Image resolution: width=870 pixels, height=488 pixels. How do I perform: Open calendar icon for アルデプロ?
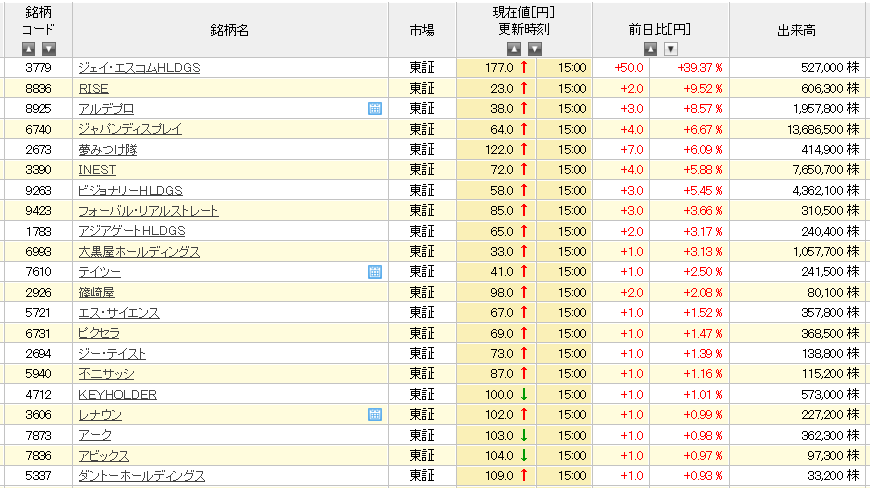[x=375, y=109]
